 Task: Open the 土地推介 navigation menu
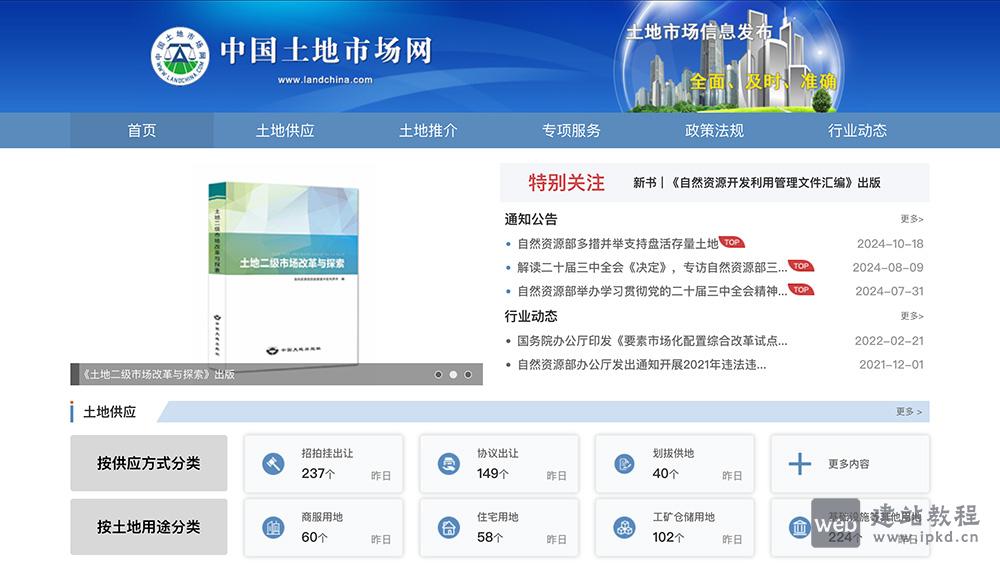tap(428, 131)
